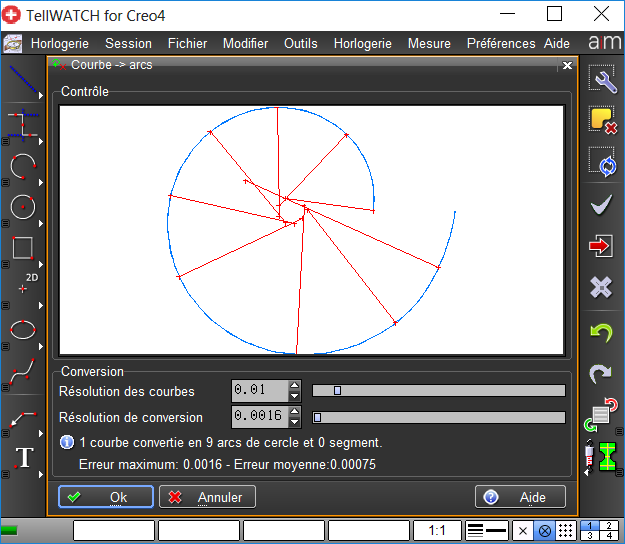The width and height of the screenshot is (625, 544).
Task: Toggle the 1:1 scale button
Action: click(437, 531)
